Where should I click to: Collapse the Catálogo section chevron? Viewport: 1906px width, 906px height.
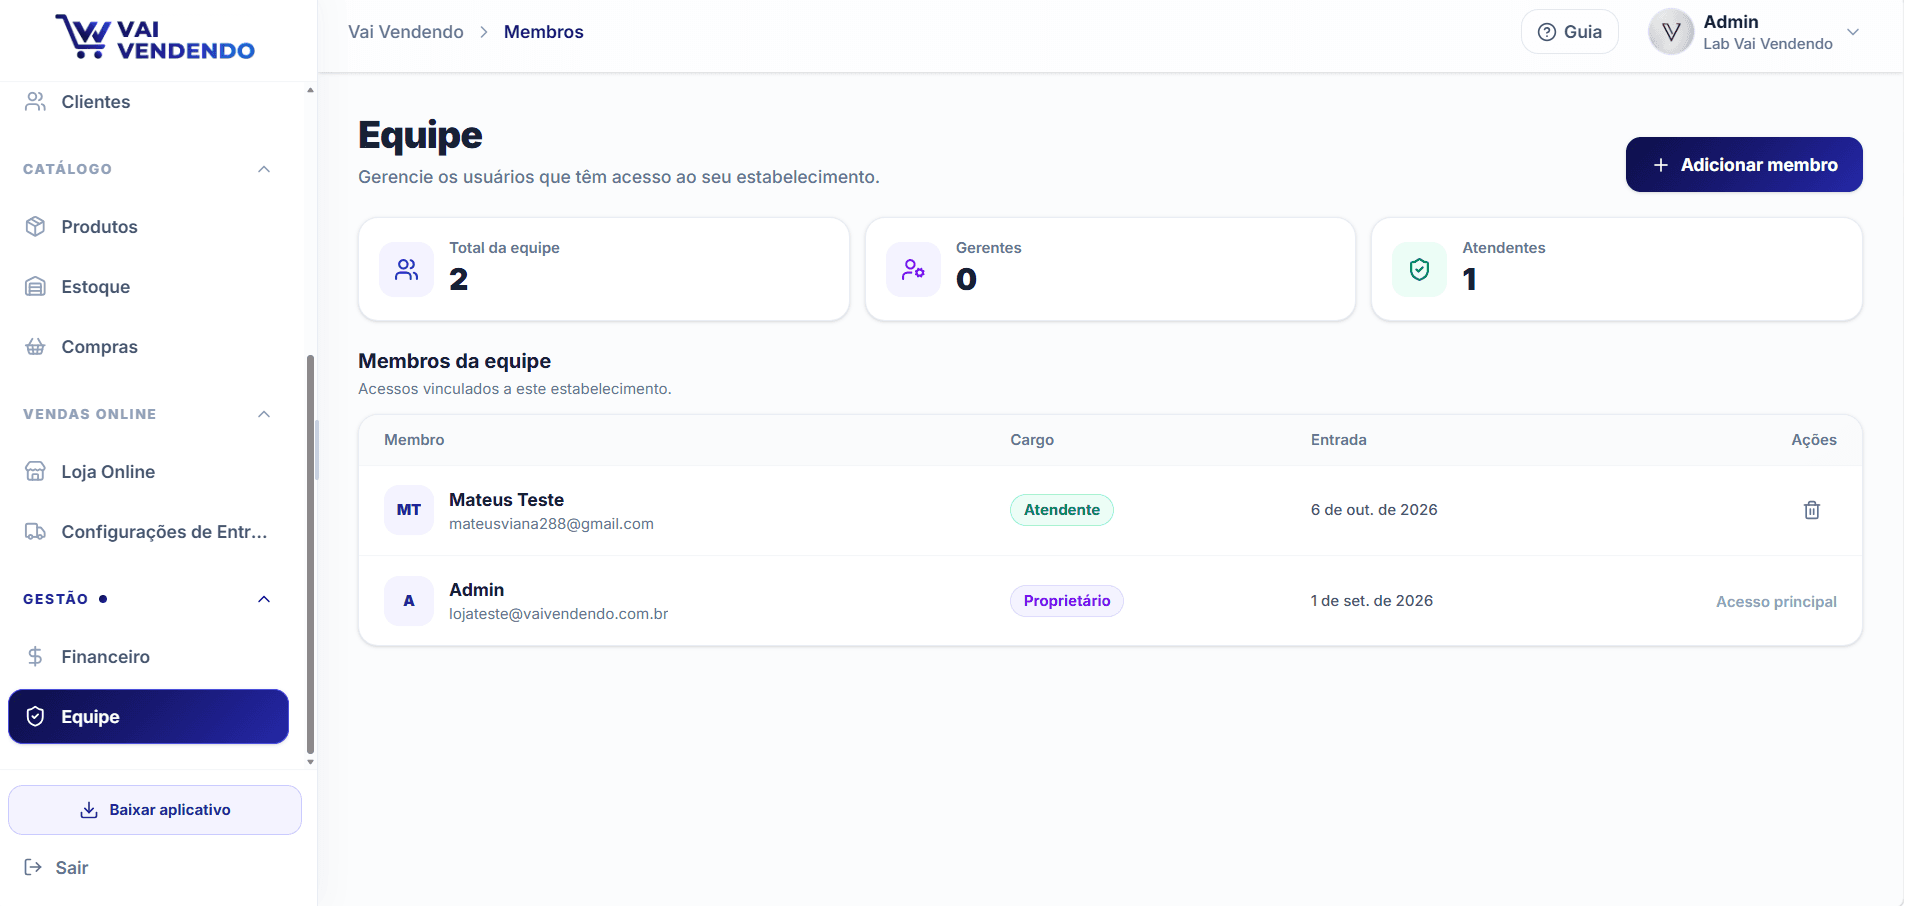coord(264,169)
